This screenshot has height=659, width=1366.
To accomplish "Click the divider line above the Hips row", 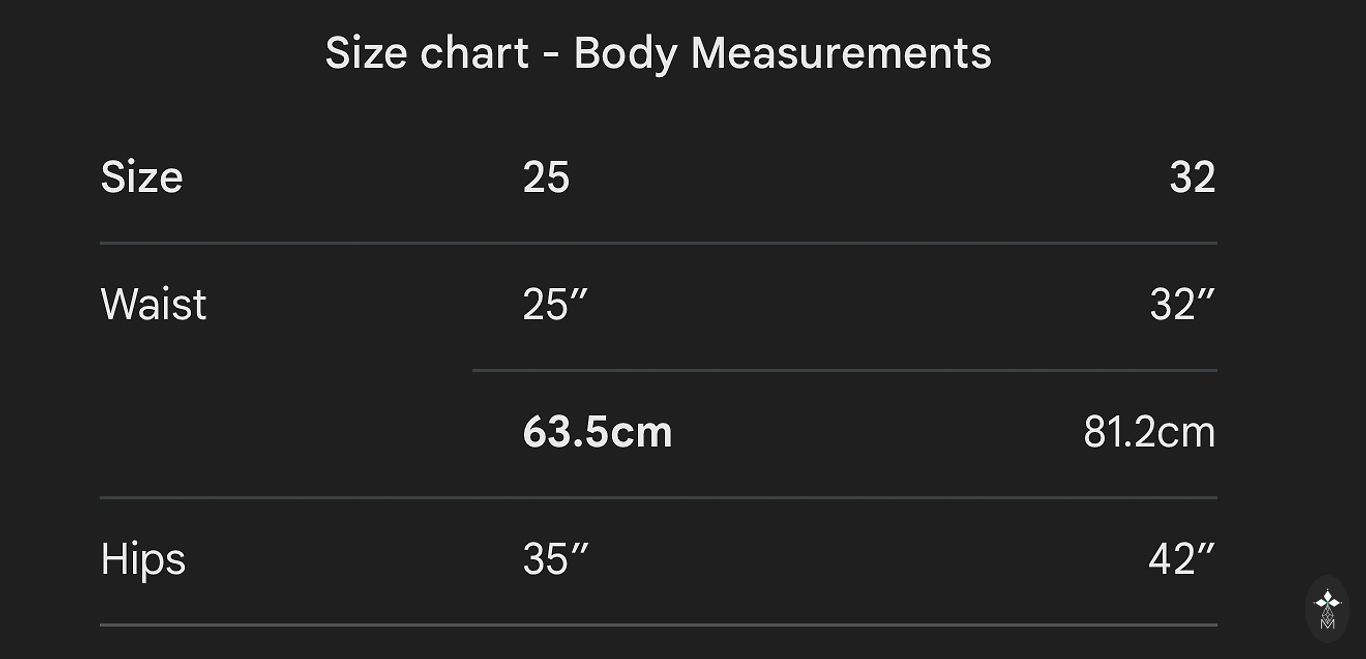I will pos(658,497).
